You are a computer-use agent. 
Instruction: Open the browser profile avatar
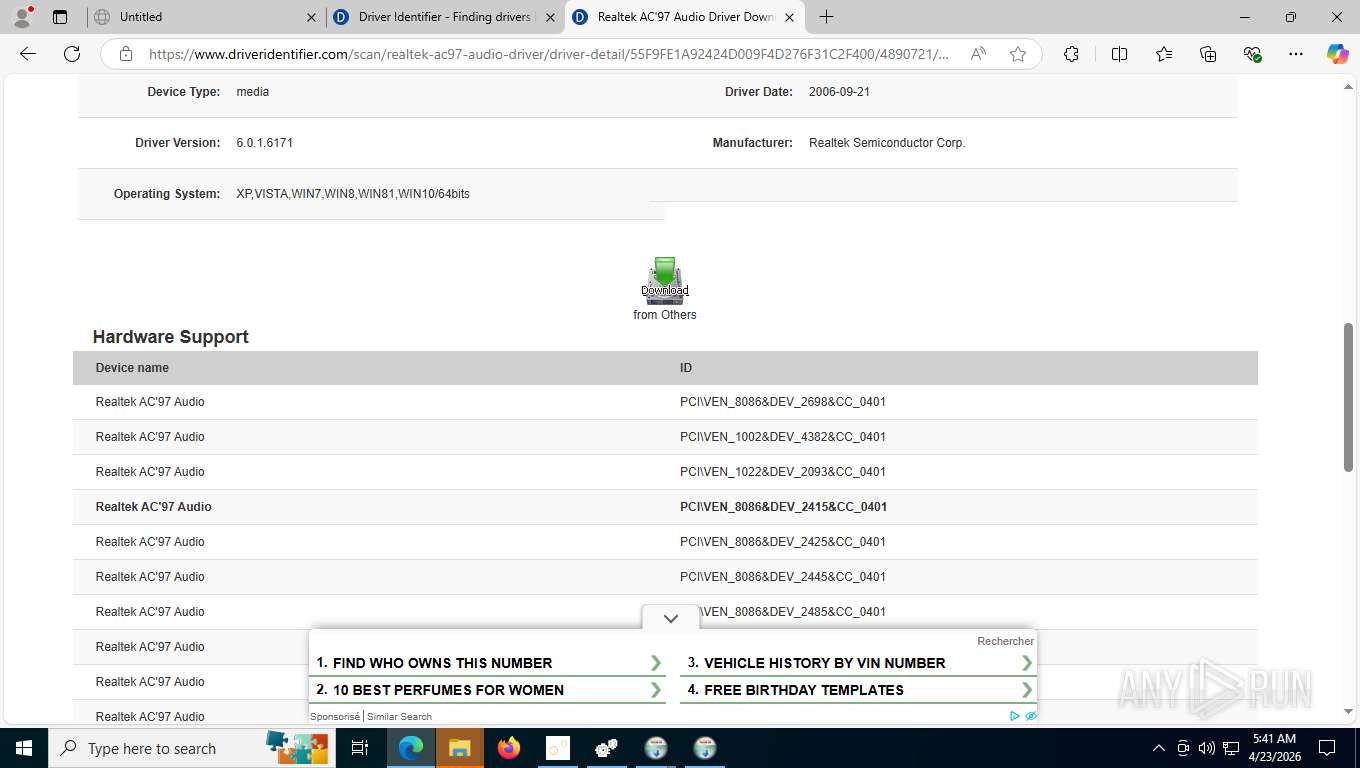(x=22, y=17)
